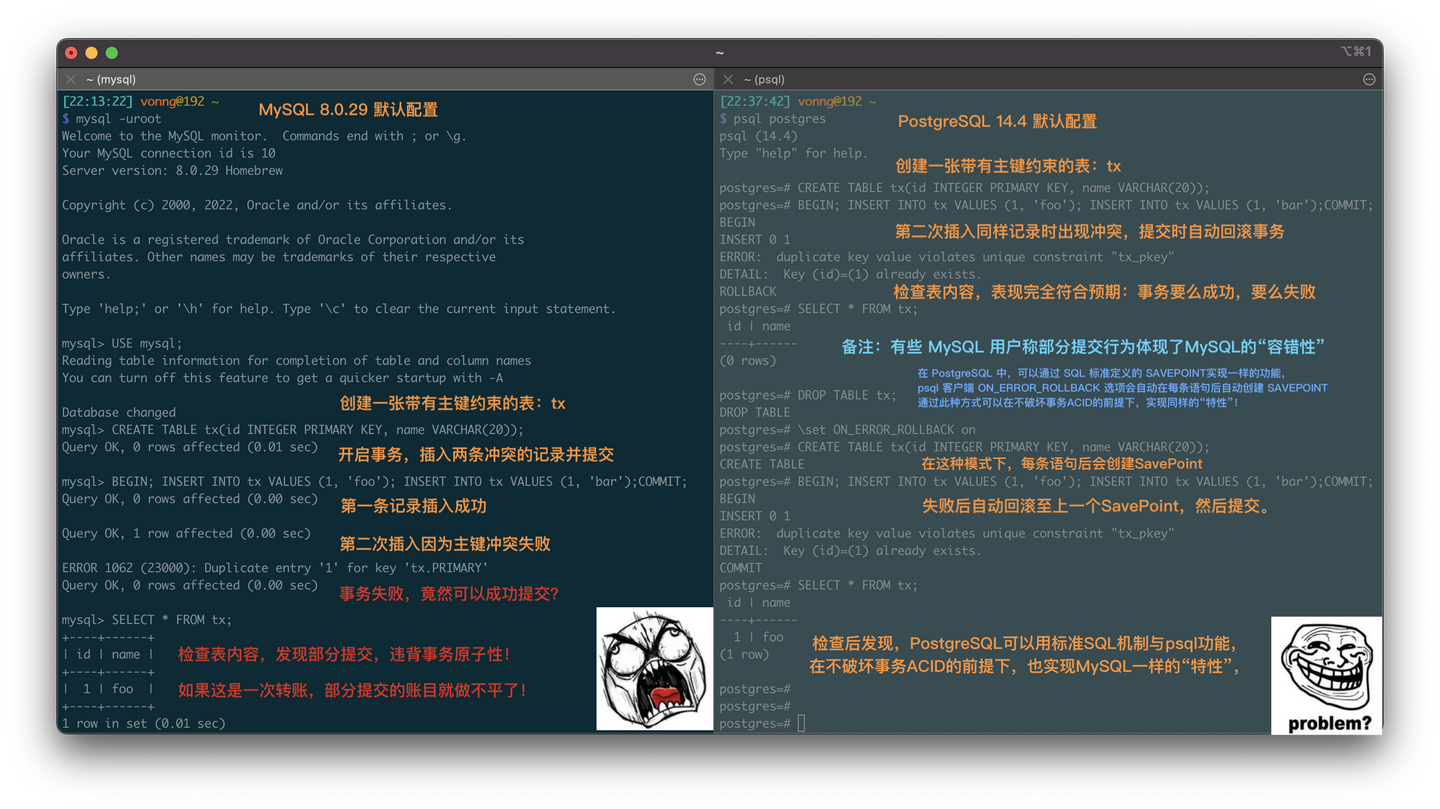Click the X icon on the mysql pane
This screenshot has height=809, width=1440.
pos(69,79)
